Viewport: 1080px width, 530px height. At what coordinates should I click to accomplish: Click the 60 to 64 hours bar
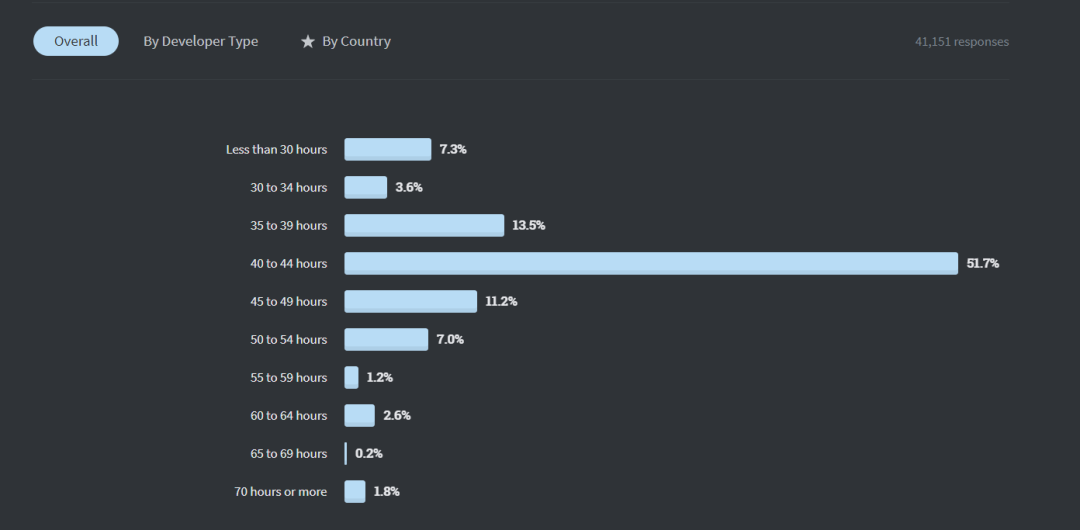pos(360,415)
